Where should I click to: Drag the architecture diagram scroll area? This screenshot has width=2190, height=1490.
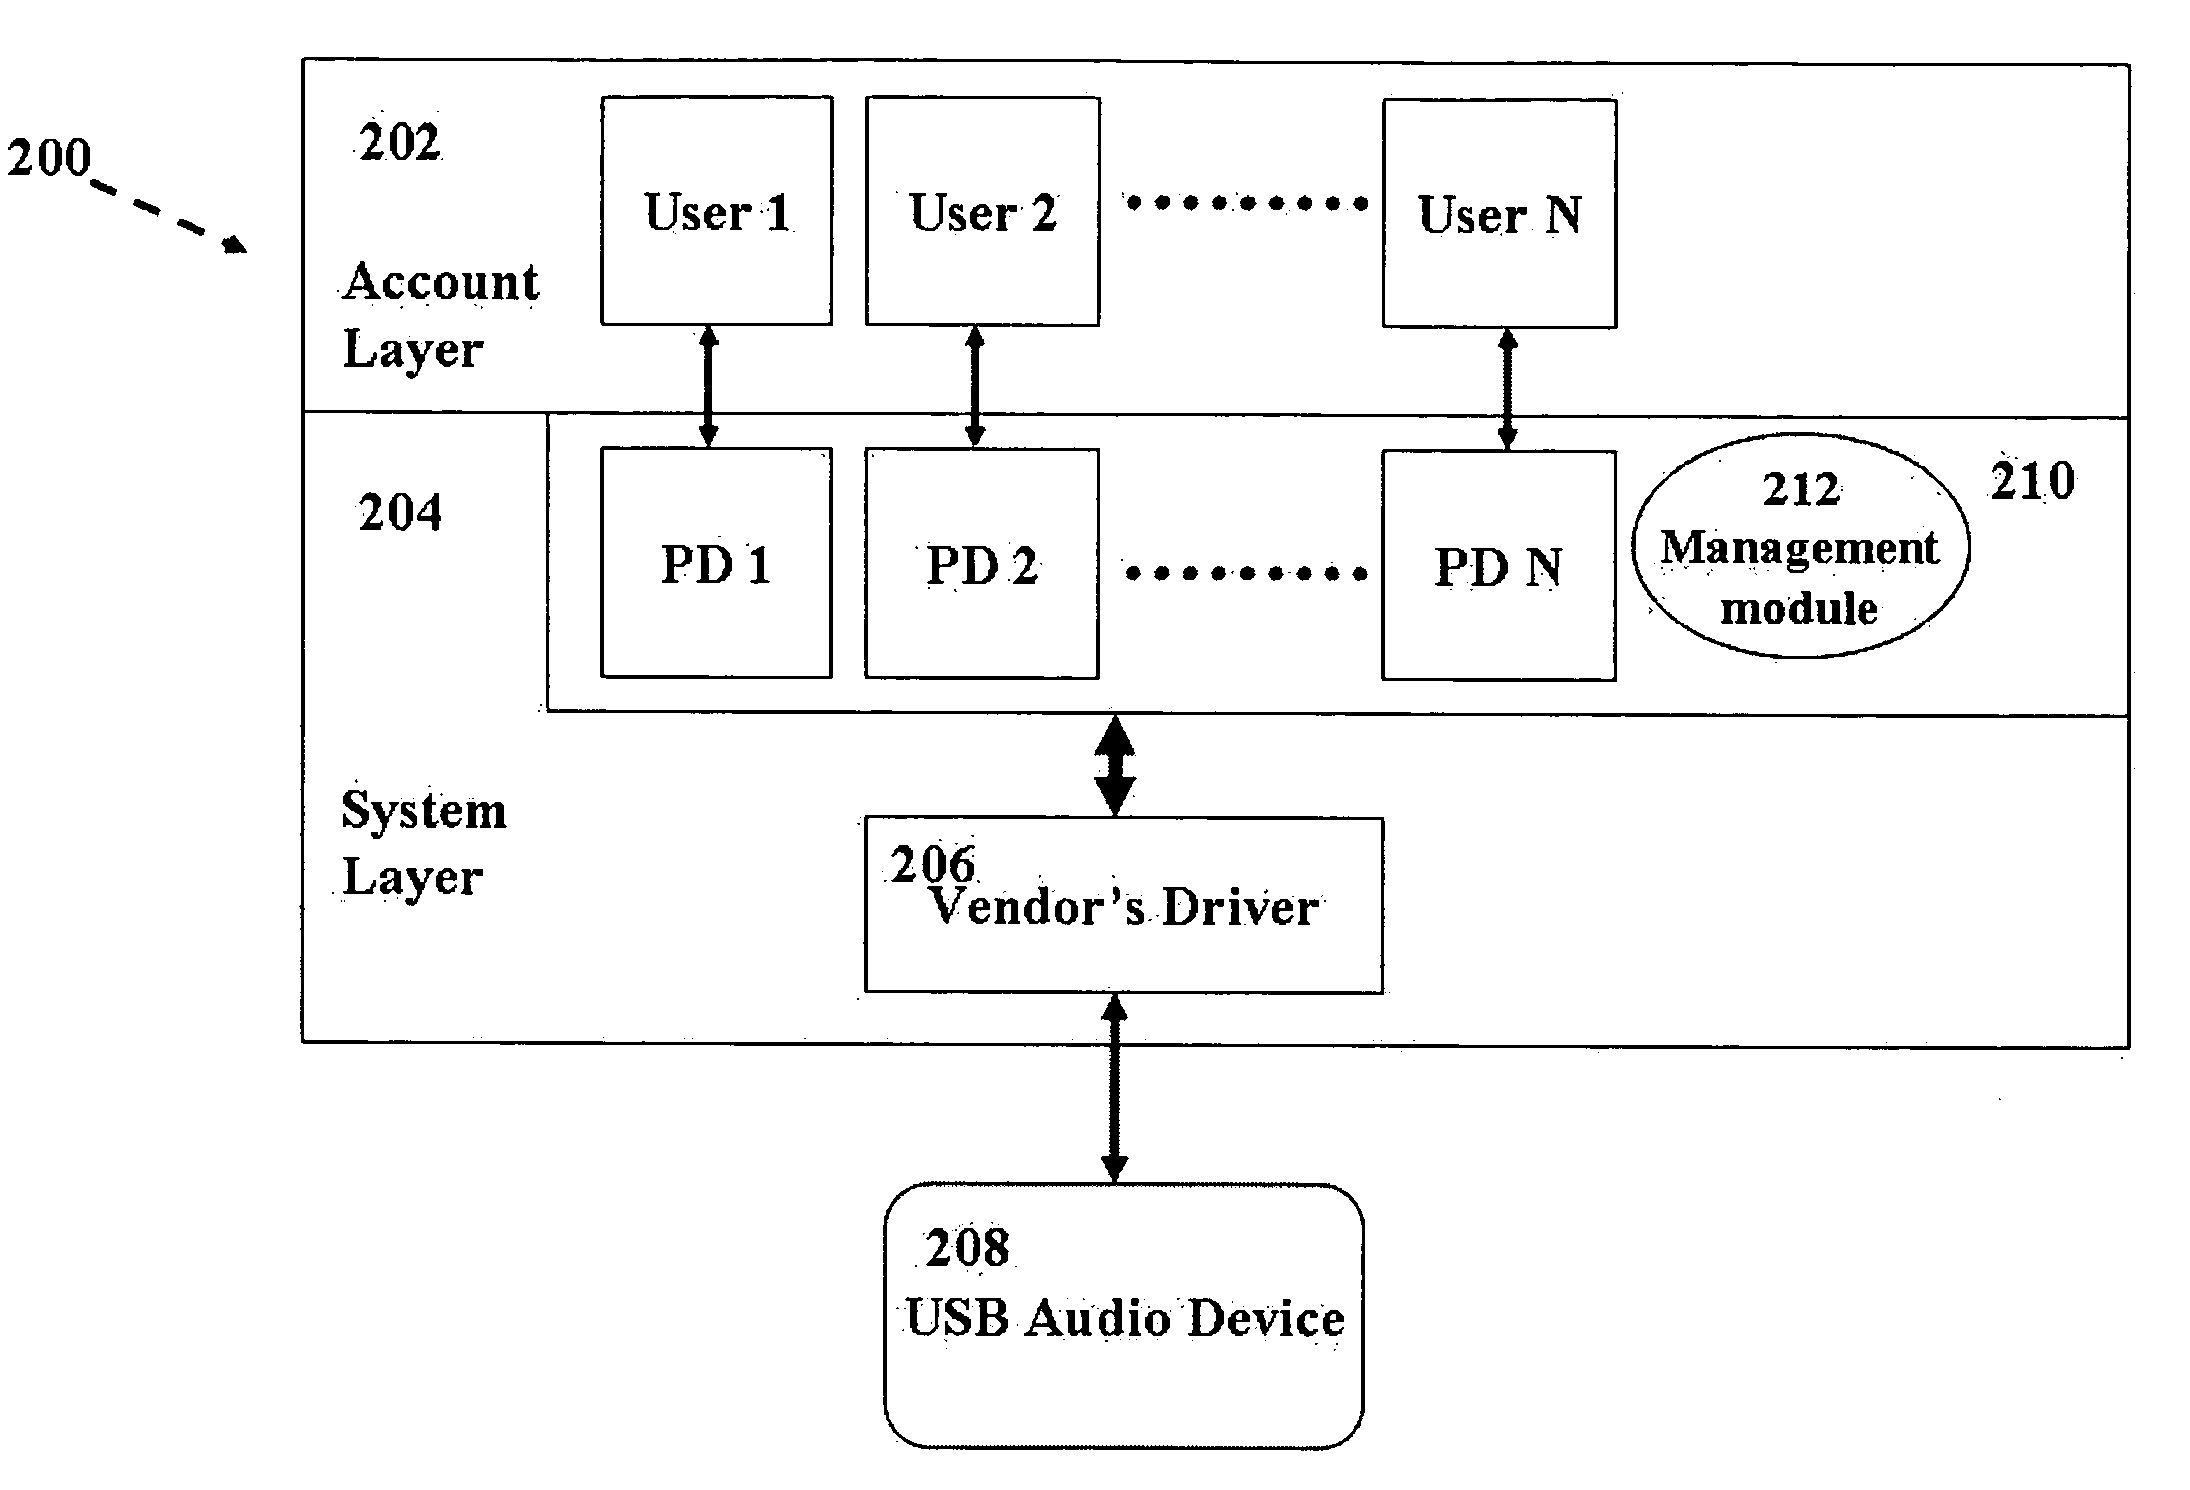pyautogui.click(x=1094, y=745)
